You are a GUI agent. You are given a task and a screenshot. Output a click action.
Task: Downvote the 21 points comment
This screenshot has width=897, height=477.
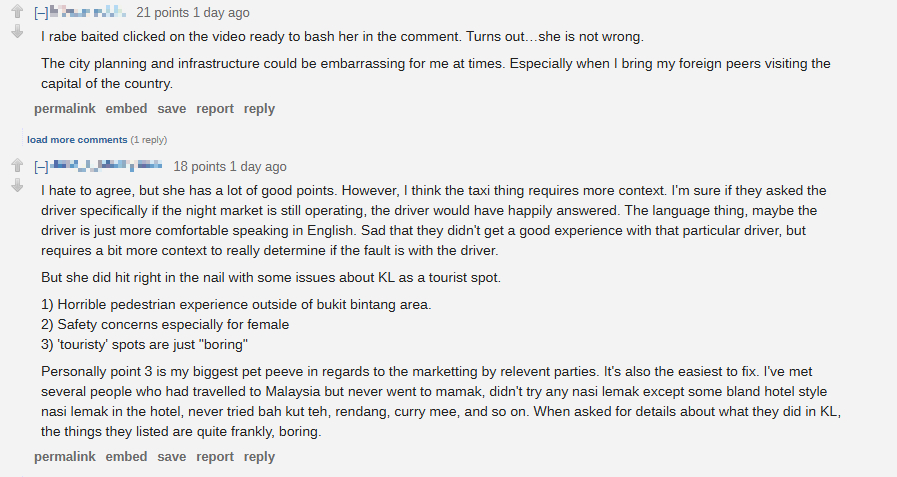click(16, 32)
